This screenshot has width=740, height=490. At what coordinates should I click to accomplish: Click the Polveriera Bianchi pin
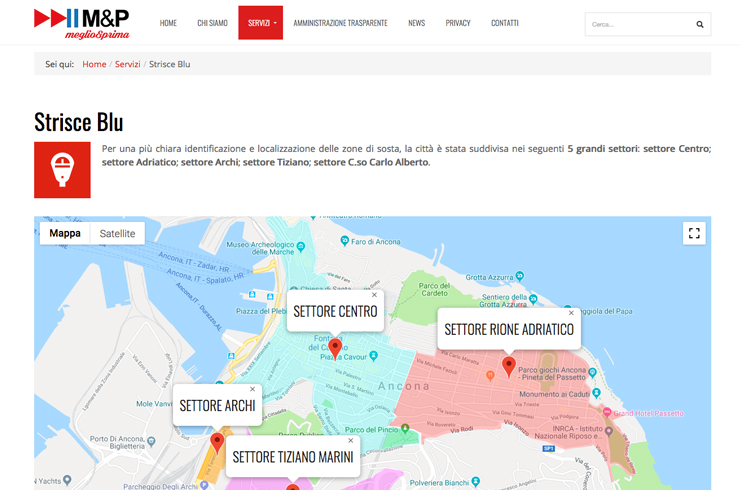point(476,482)
